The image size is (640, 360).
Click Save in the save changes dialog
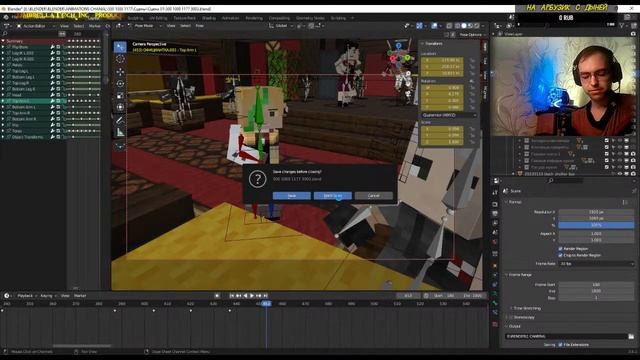(x=291, y=196)
